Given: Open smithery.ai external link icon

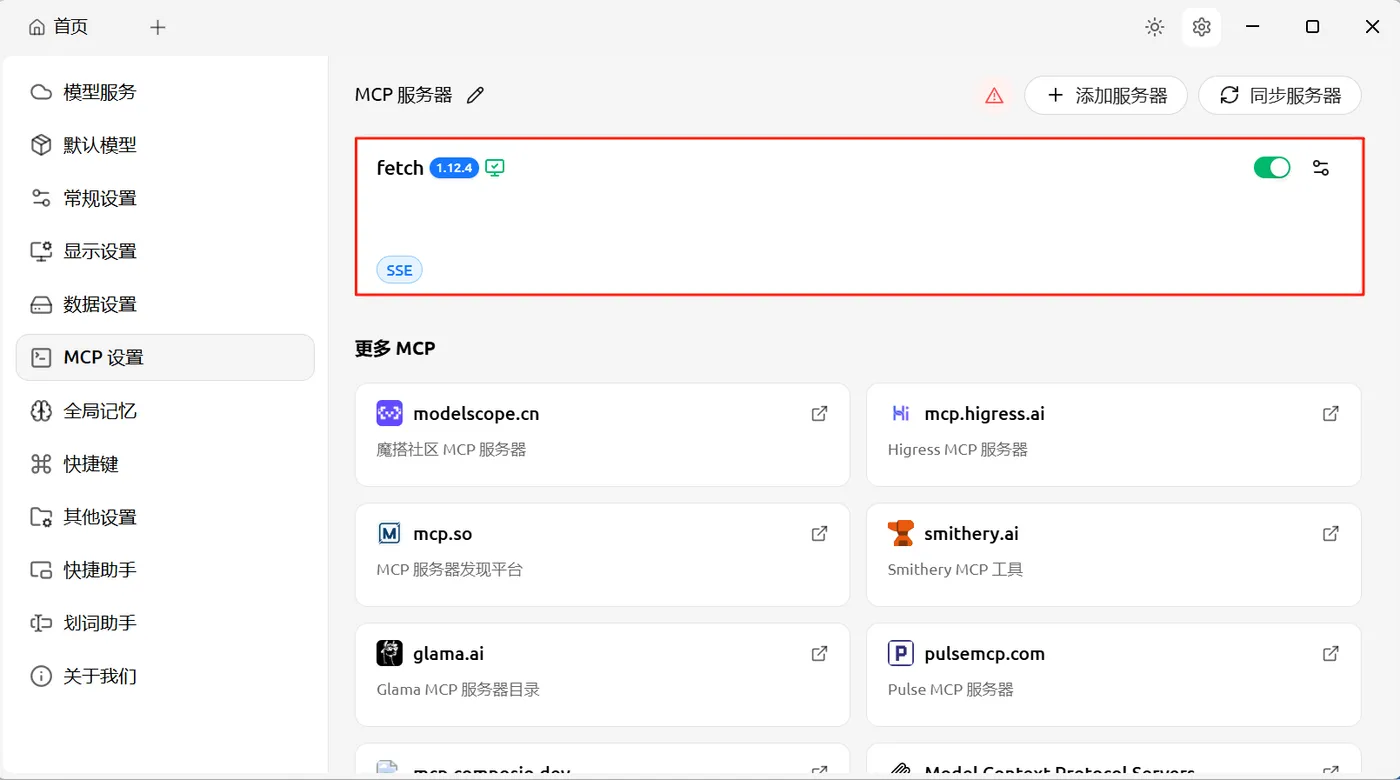Looking at the screenshot, I should coord(1331,534).
